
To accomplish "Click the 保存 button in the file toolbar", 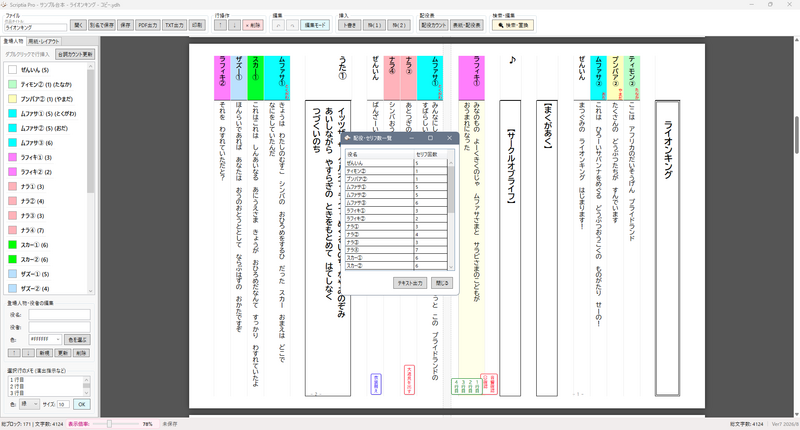I will coord(125,25).
